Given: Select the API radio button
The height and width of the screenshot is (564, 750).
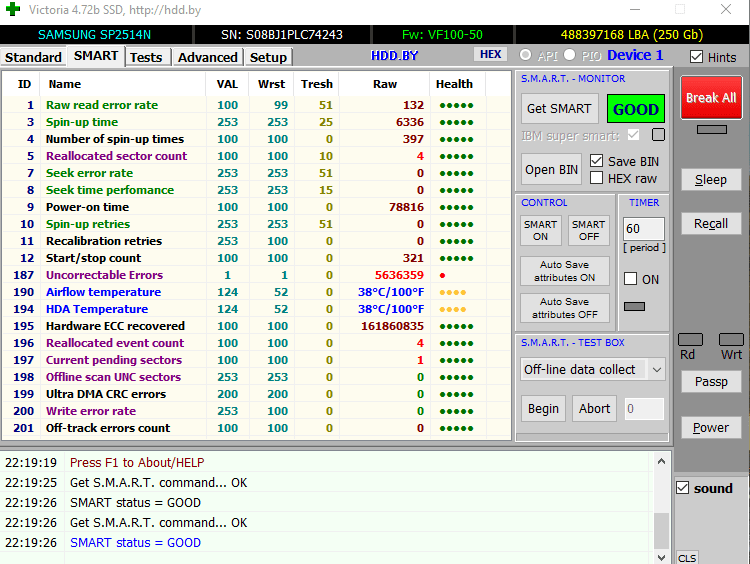Looking at the screenshot, I should pyautogui.click(x=526, y=55).
